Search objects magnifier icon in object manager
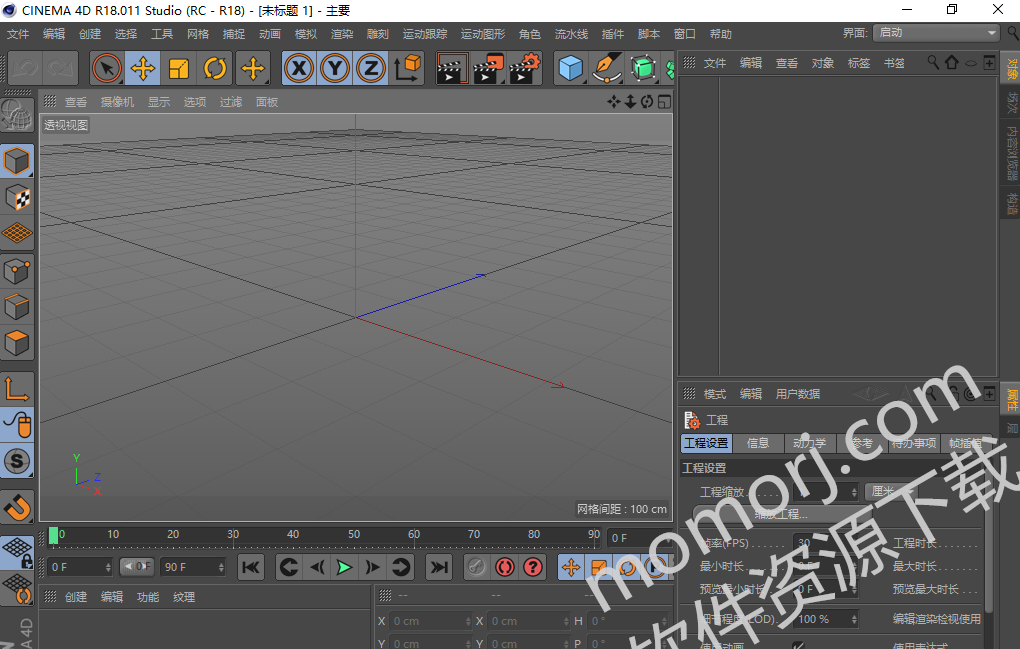The width and height of the screenshot is (1020, 649). pos(933,62)
